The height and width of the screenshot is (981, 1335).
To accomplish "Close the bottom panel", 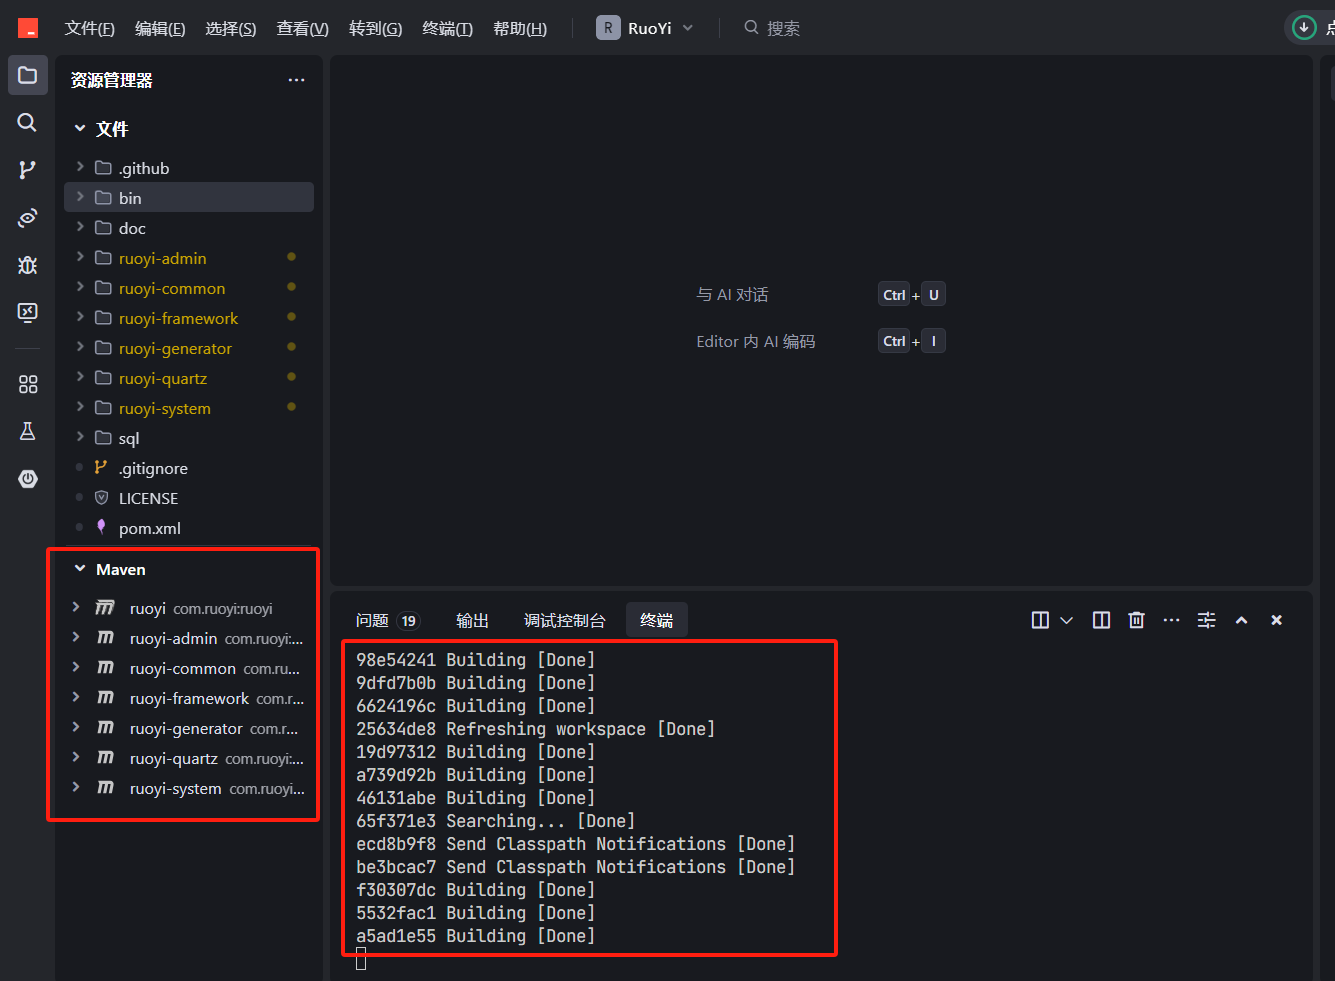I will tap(1276, 620).
